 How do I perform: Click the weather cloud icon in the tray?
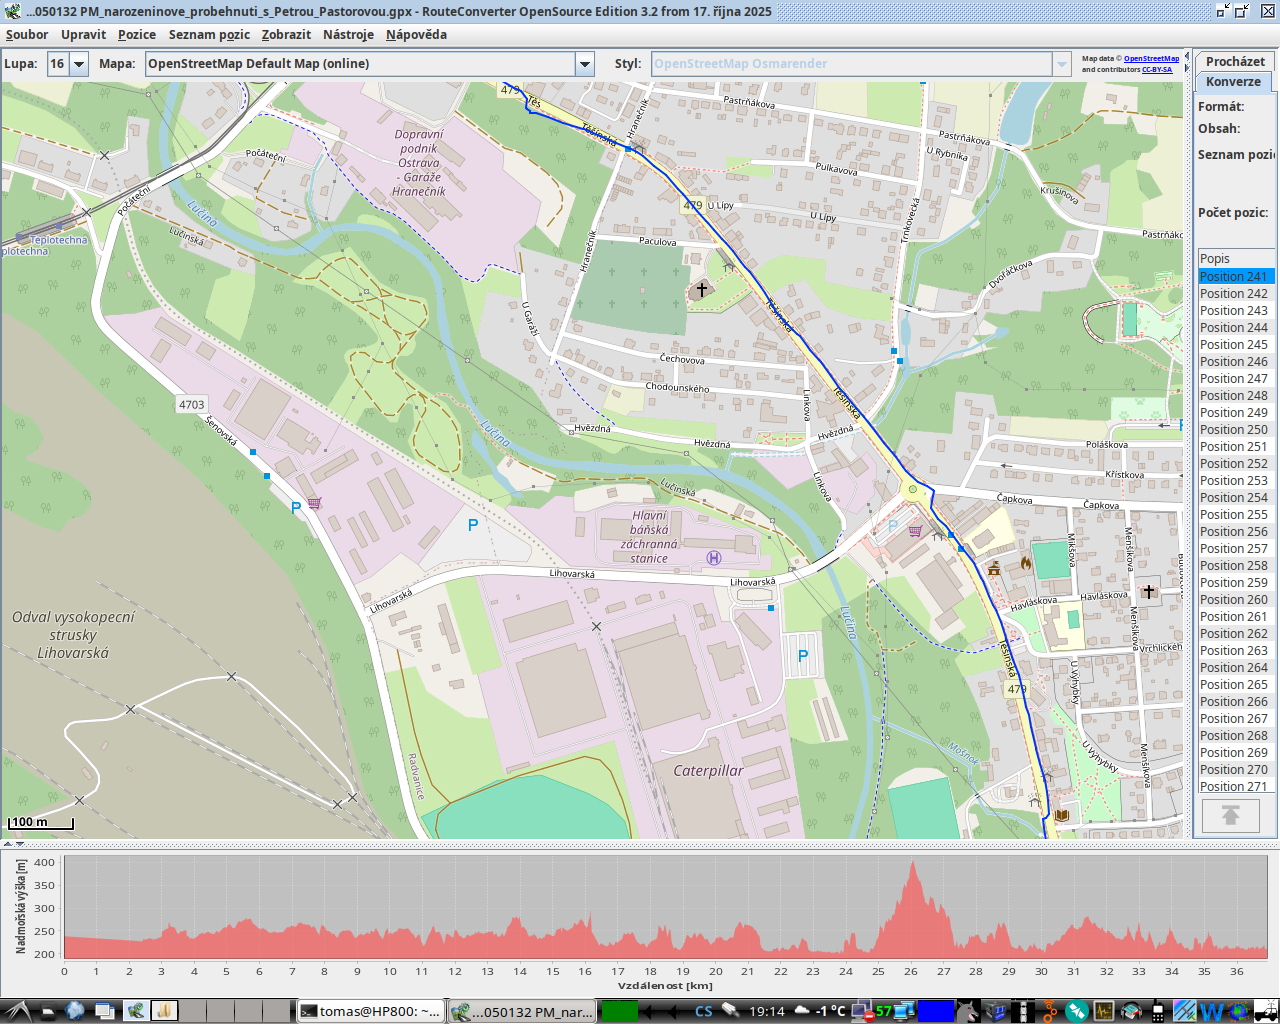click(x=801, y=1011)
